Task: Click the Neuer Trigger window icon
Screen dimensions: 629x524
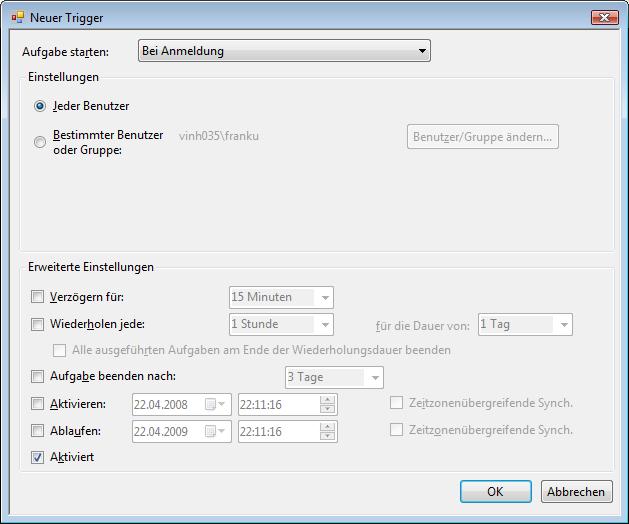Action: click(18, 17)
